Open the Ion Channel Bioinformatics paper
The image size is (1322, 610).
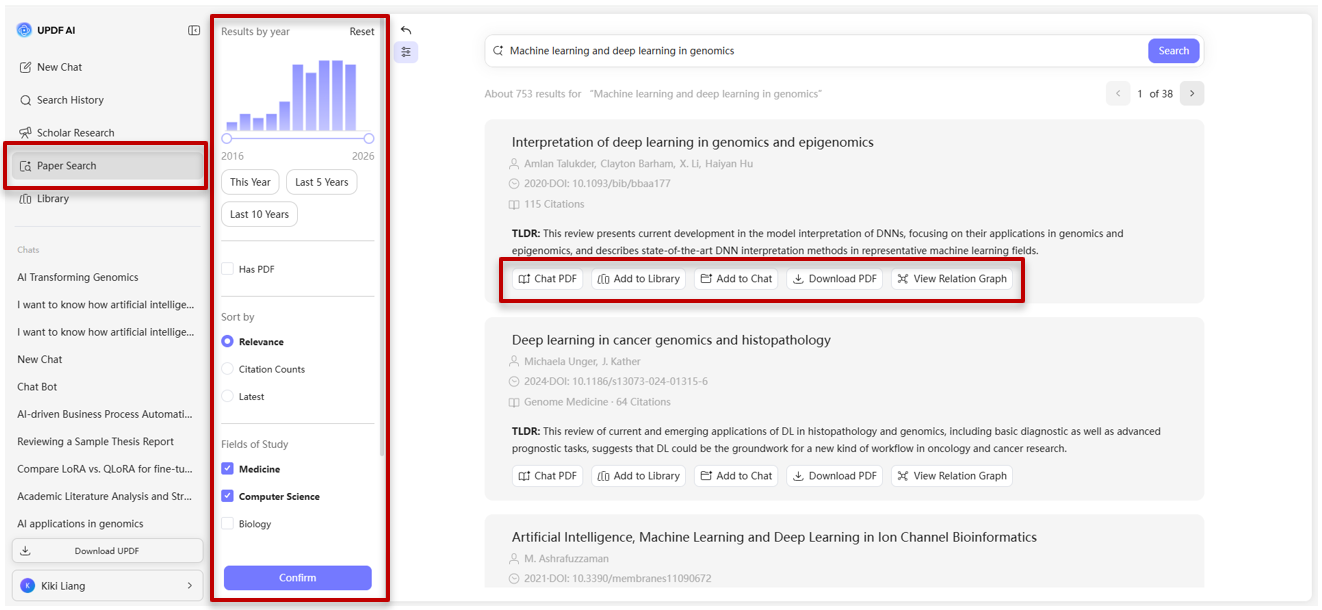pyautogui.click(x=774, y=537)
